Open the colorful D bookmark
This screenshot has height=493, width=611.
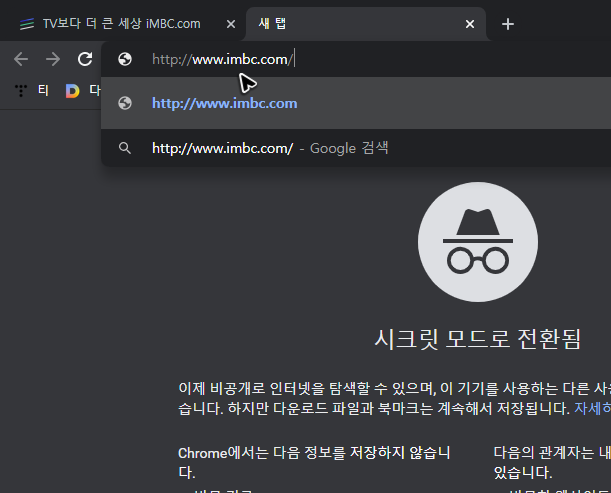tap(72, 91)
